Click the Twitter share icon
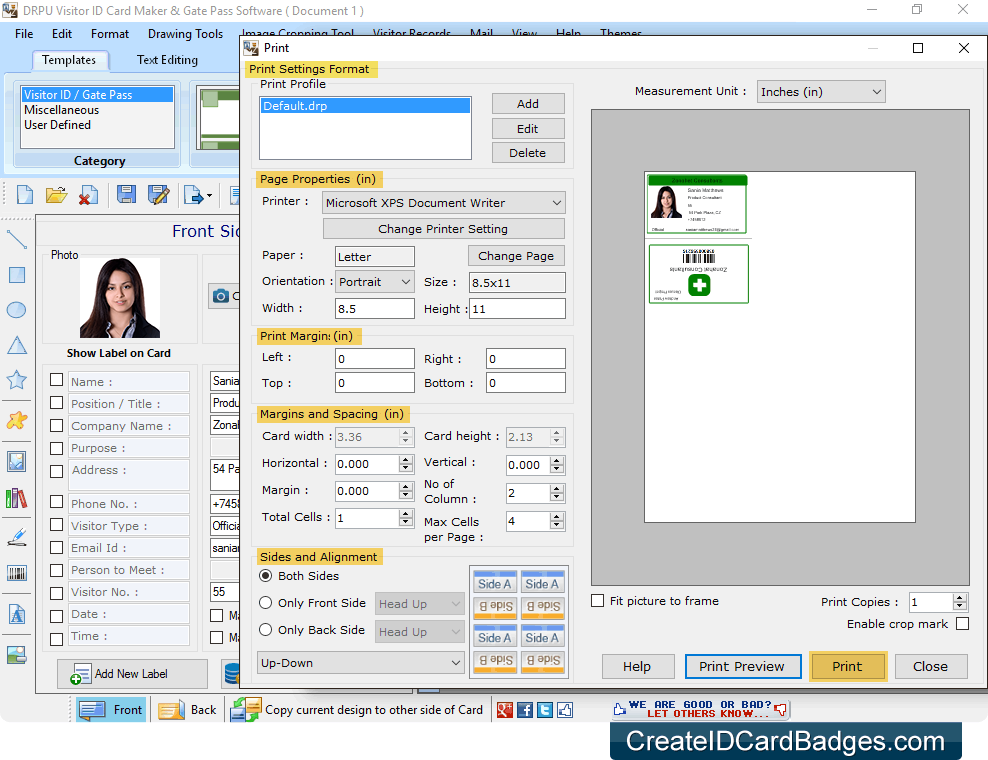This screenshot has height=760, width=988. [x=545, y=710]
